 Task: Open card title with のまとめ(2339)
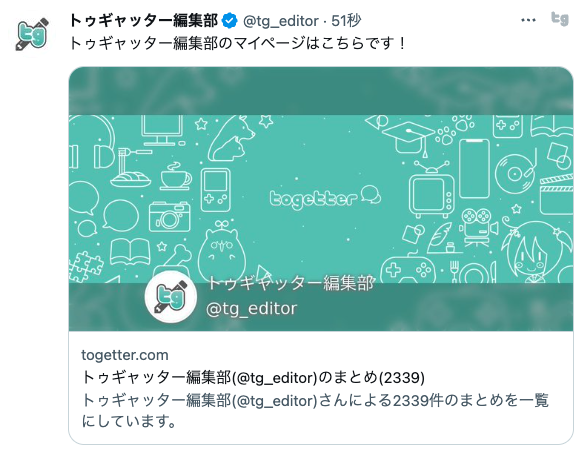(253, 377)
